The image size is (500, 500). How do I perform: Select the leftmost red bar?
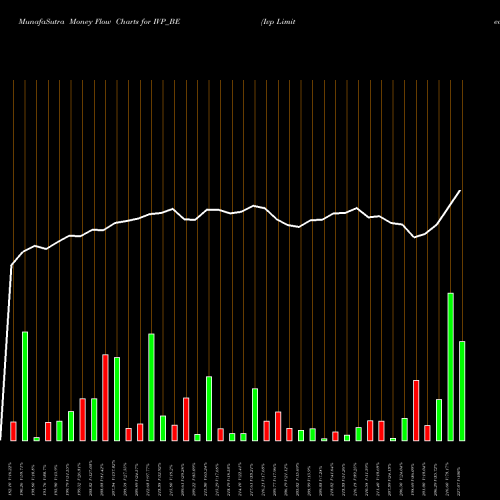(13, 431)
